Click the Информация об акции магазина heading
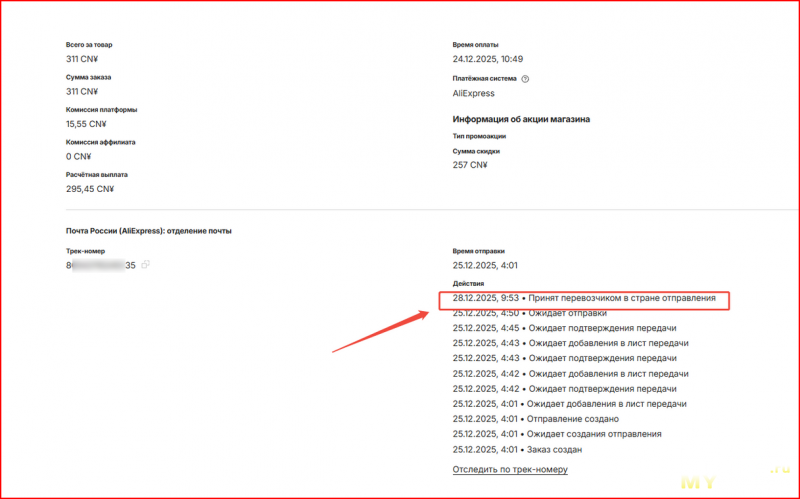800x499 pixels. (521, 119)
